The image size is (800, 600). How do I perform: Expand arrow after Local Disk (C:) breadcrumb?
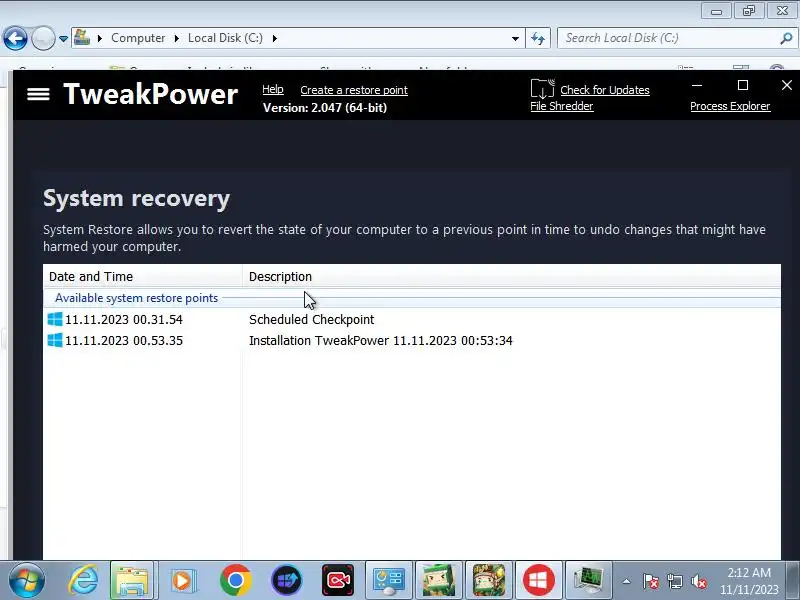click(274, 38)
